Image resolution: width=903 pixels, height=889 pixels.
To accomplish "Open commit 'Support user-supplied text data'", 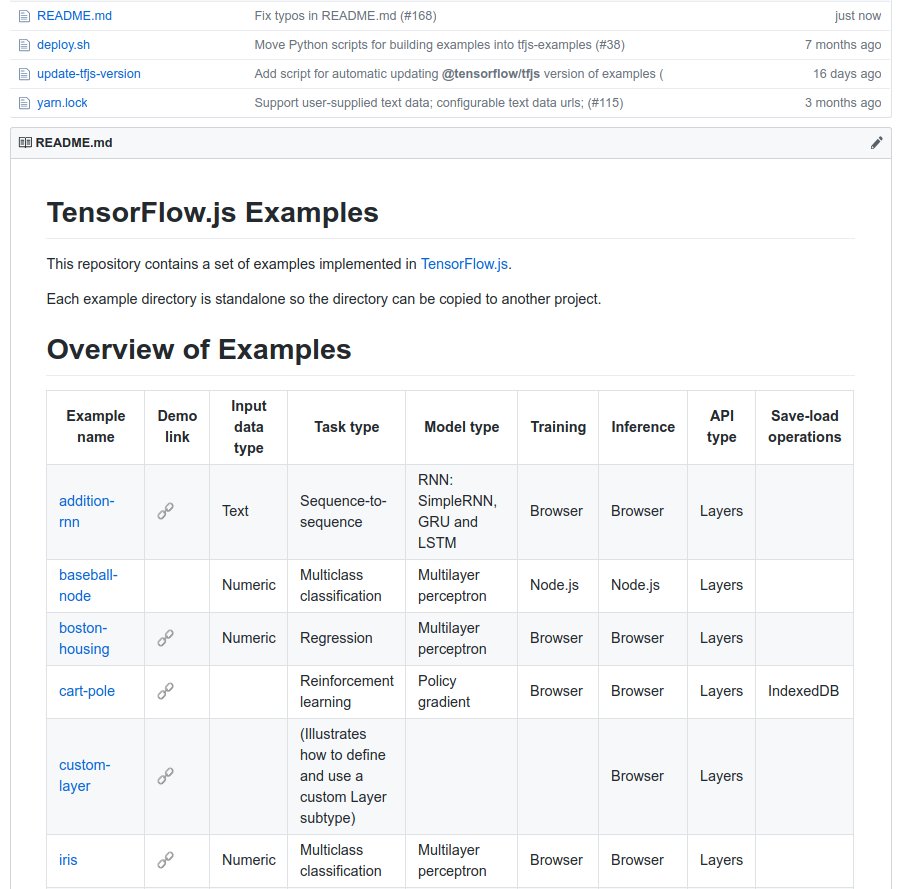I will tap(439, 103).
